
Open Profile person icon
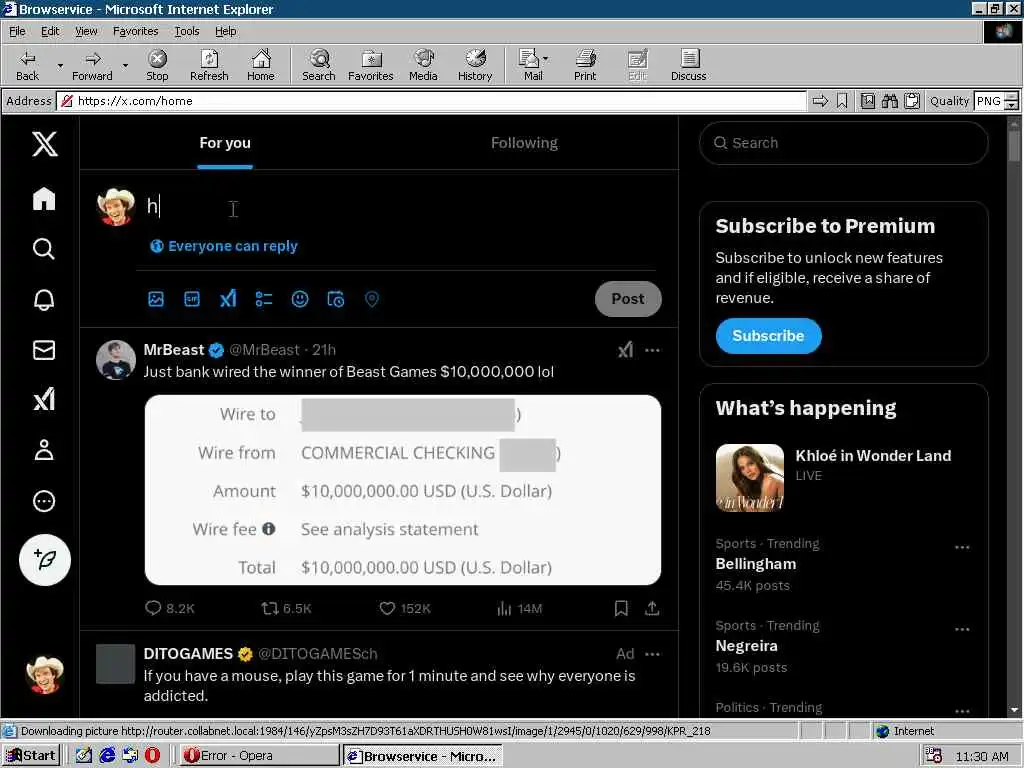point(44,450)
